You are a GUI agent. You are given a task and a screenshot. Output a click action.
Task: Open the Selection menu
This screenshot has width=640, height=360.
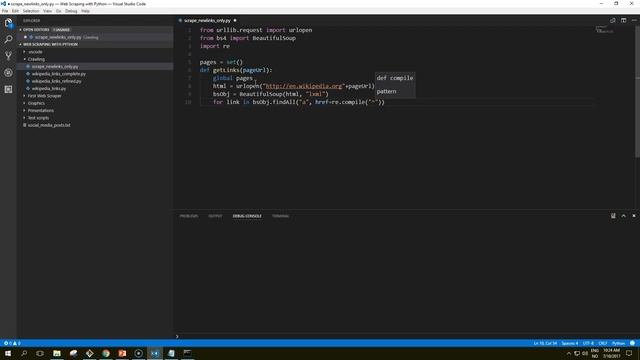(31, 11)
